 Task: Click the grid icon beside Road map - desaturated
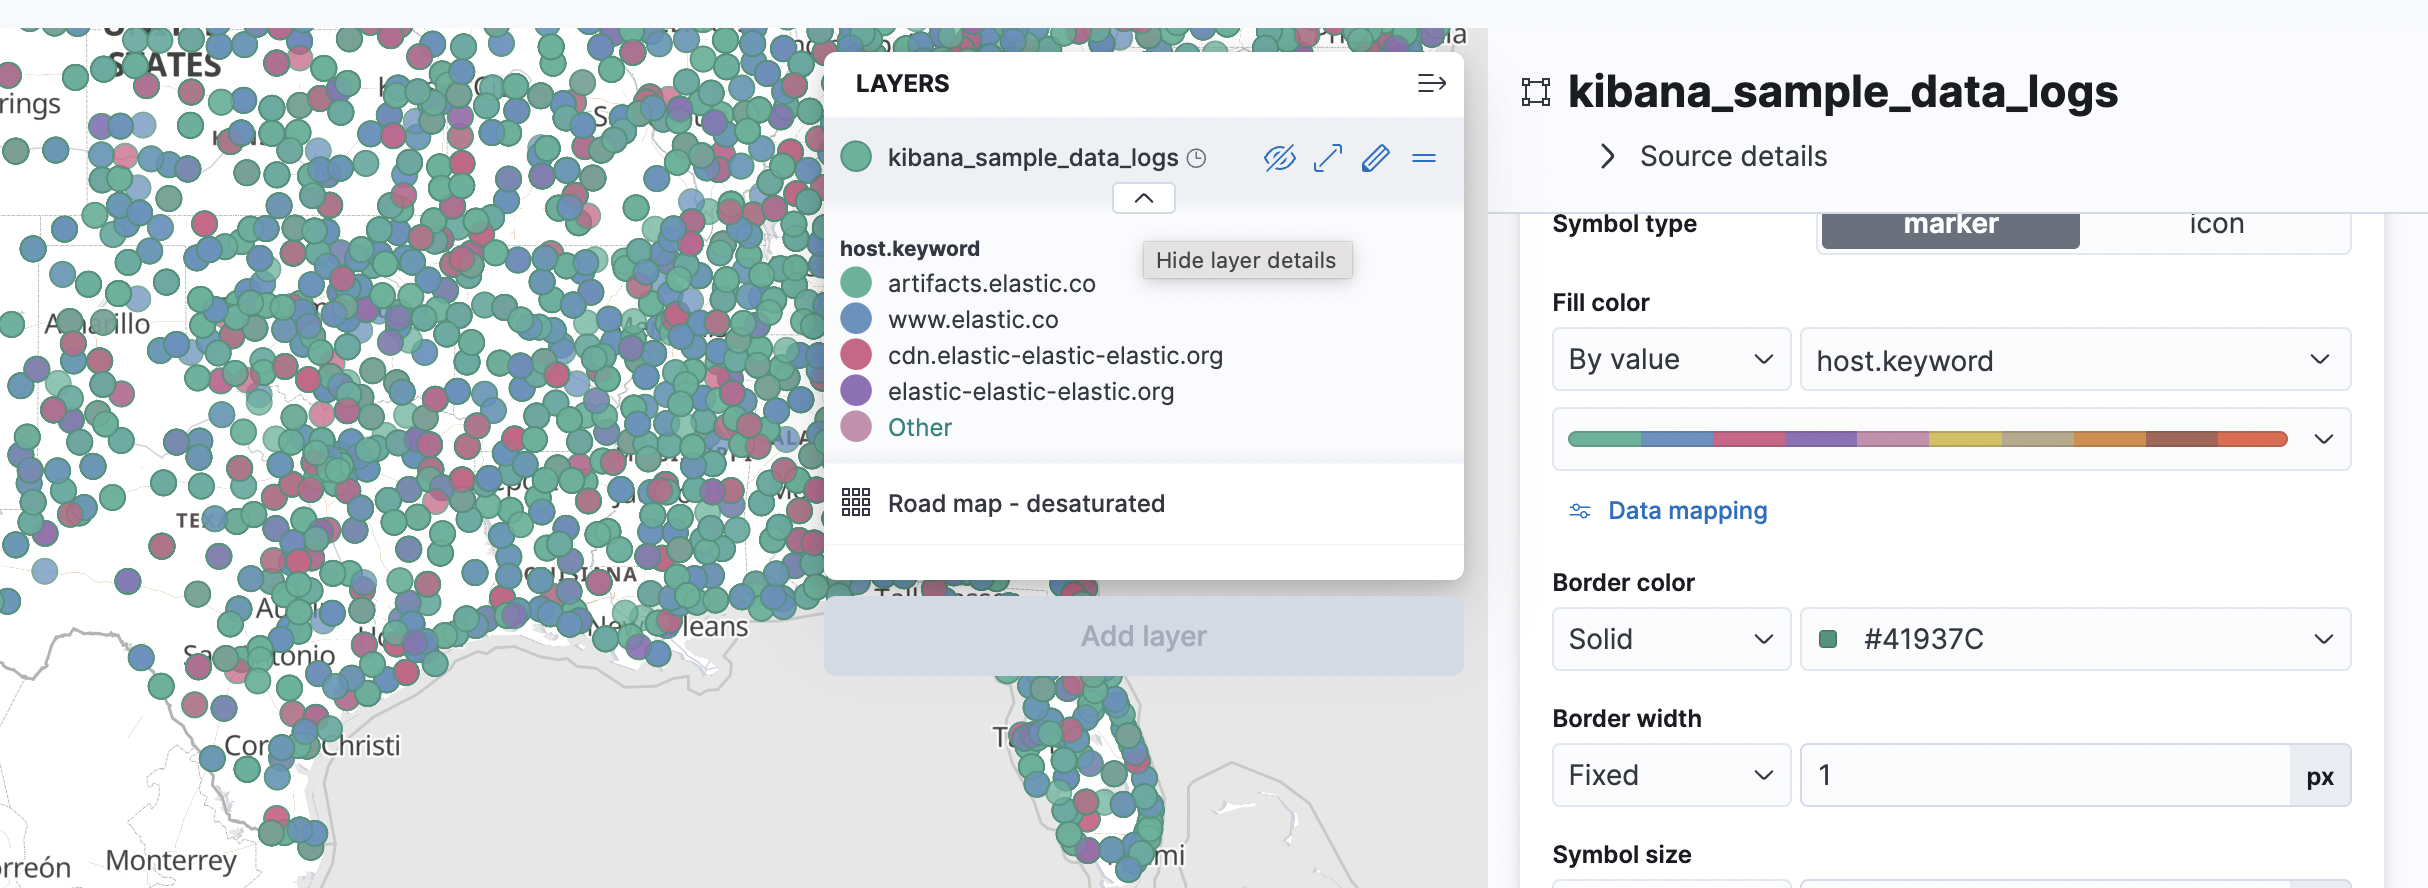tap(856, 502)
